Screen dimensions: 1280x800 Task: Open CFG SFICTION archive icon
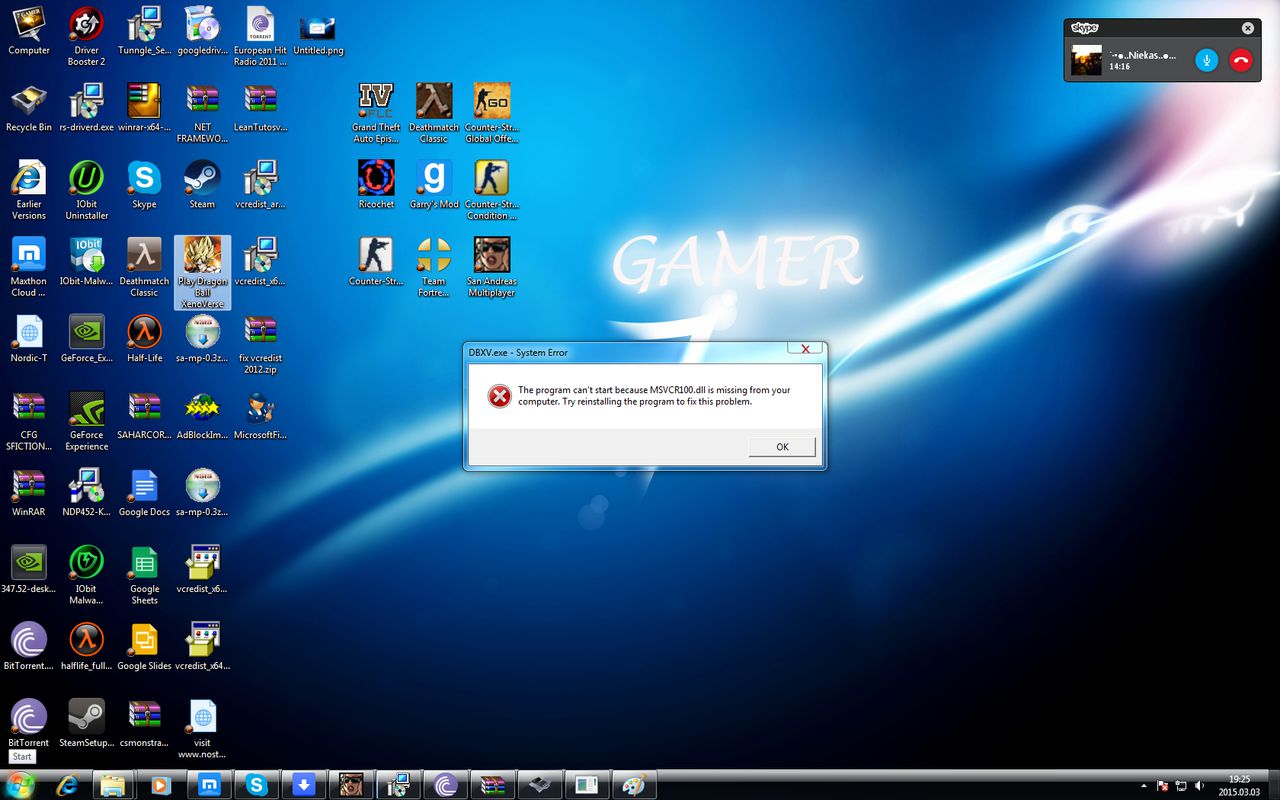29,421
